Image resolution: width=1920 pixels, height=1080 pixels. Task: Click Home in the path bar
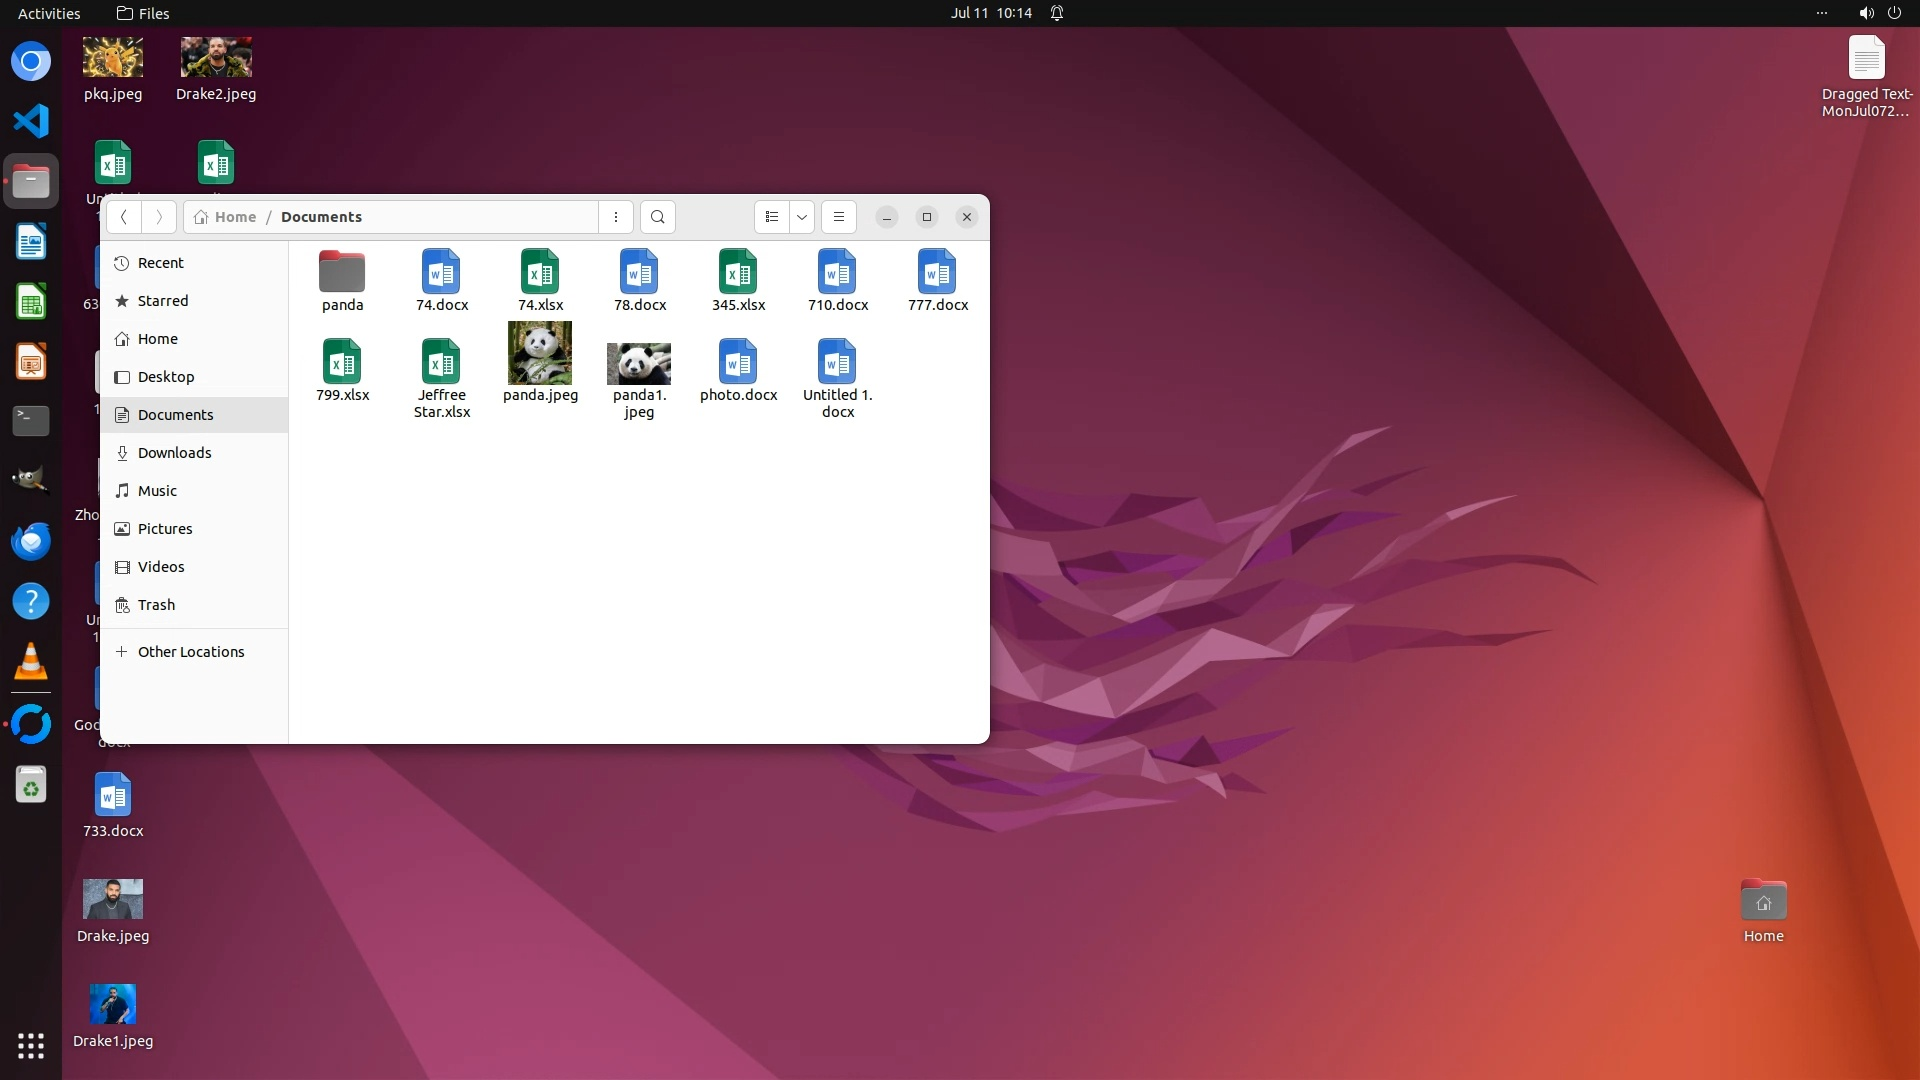235,217
